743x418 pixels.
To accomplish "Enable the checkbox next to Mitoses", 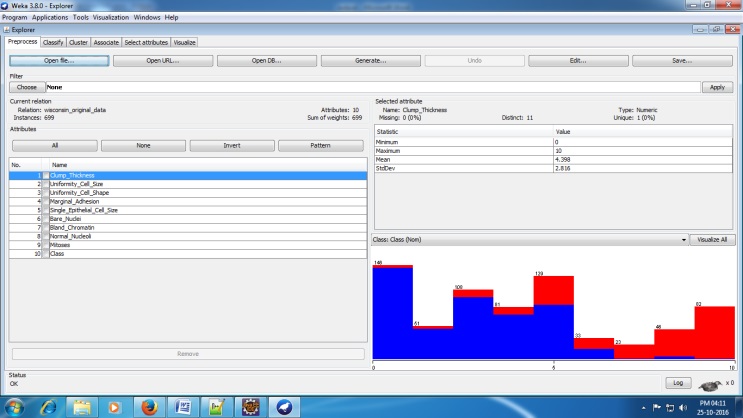I will tap(45, 245).
